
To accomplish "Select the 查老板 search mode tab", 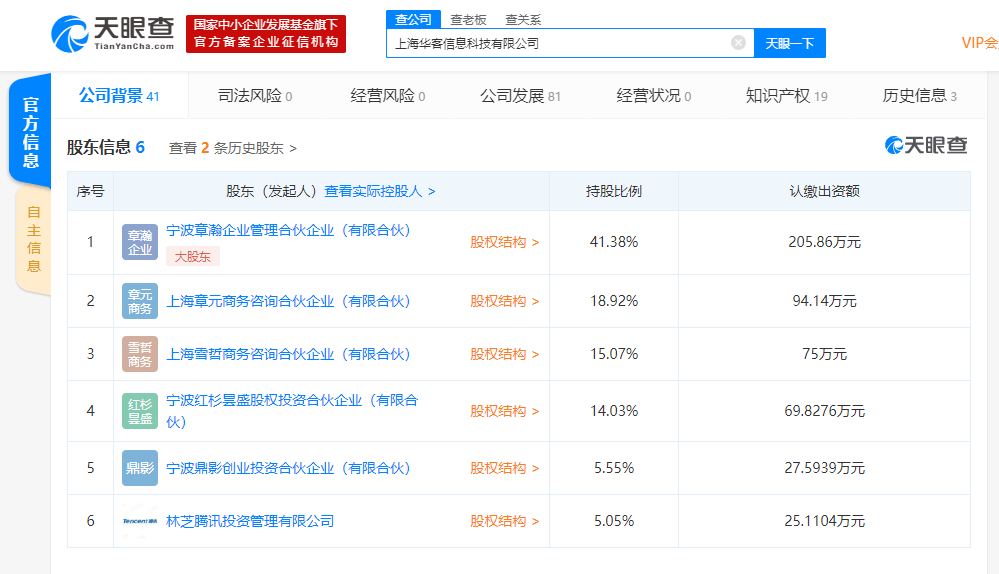I will 468,20.
